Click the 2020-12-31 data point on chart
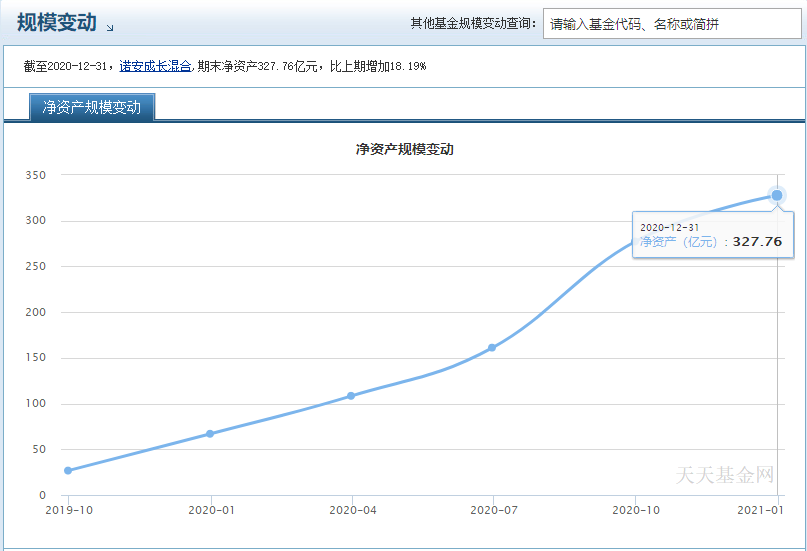 777,195
